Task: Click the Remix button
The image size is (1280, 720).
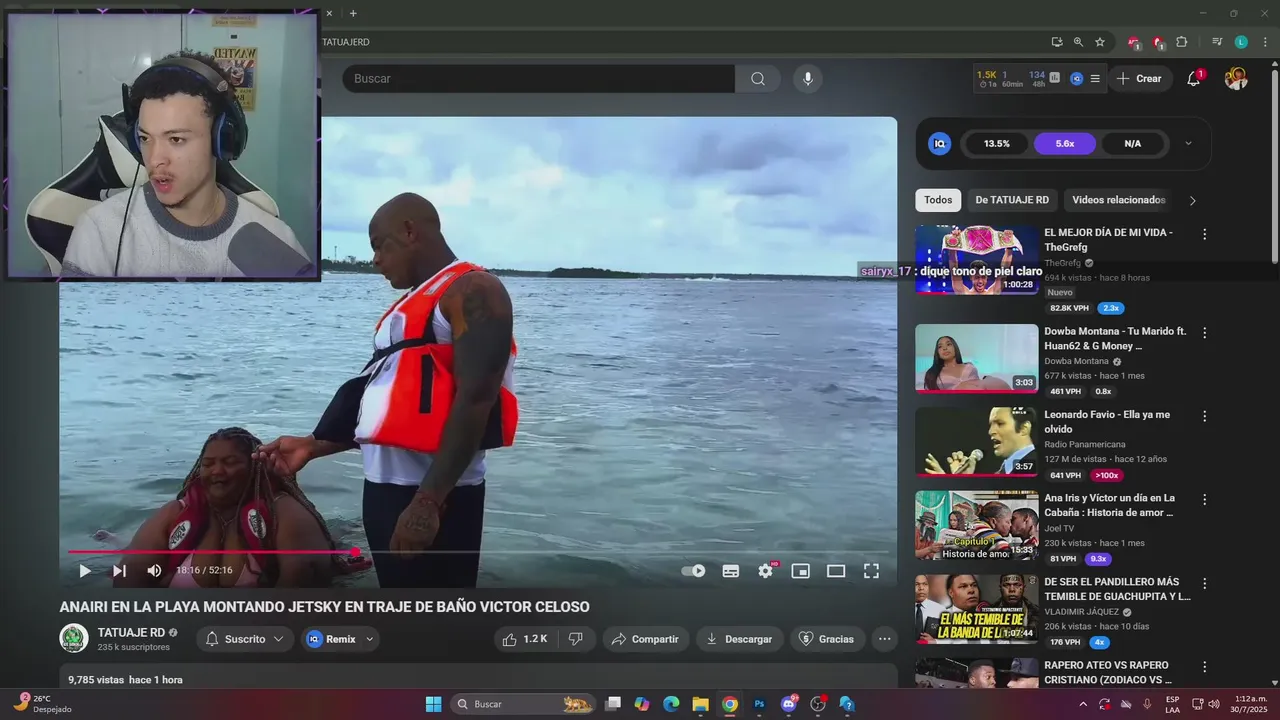Action: click(340, 639)
